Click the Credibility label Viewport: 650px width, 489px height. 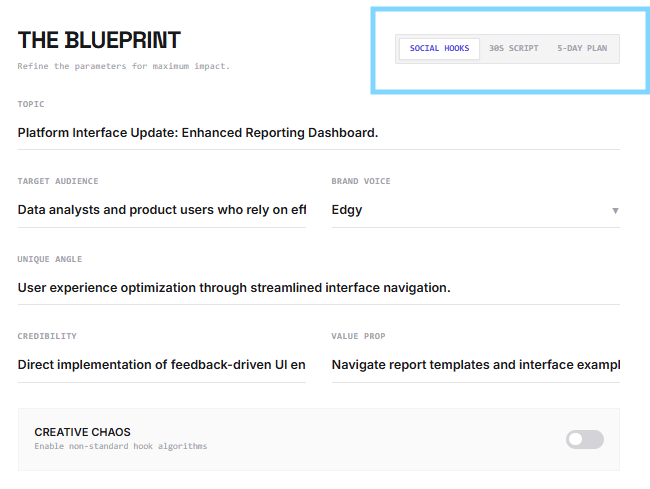point(47,336)
